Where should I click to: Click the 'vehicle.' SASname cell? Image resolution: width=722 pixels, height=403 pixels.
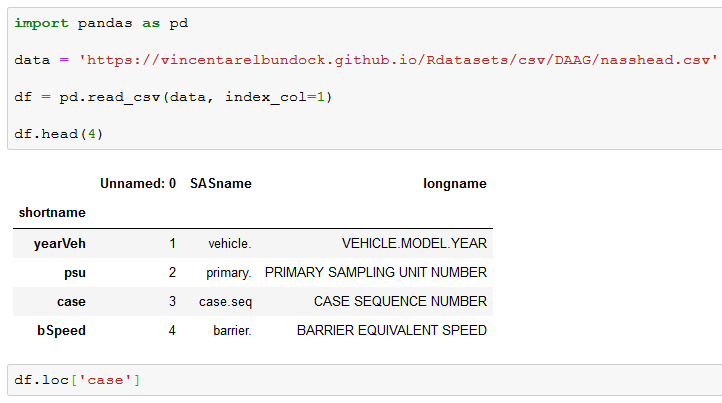pos(229,243)
